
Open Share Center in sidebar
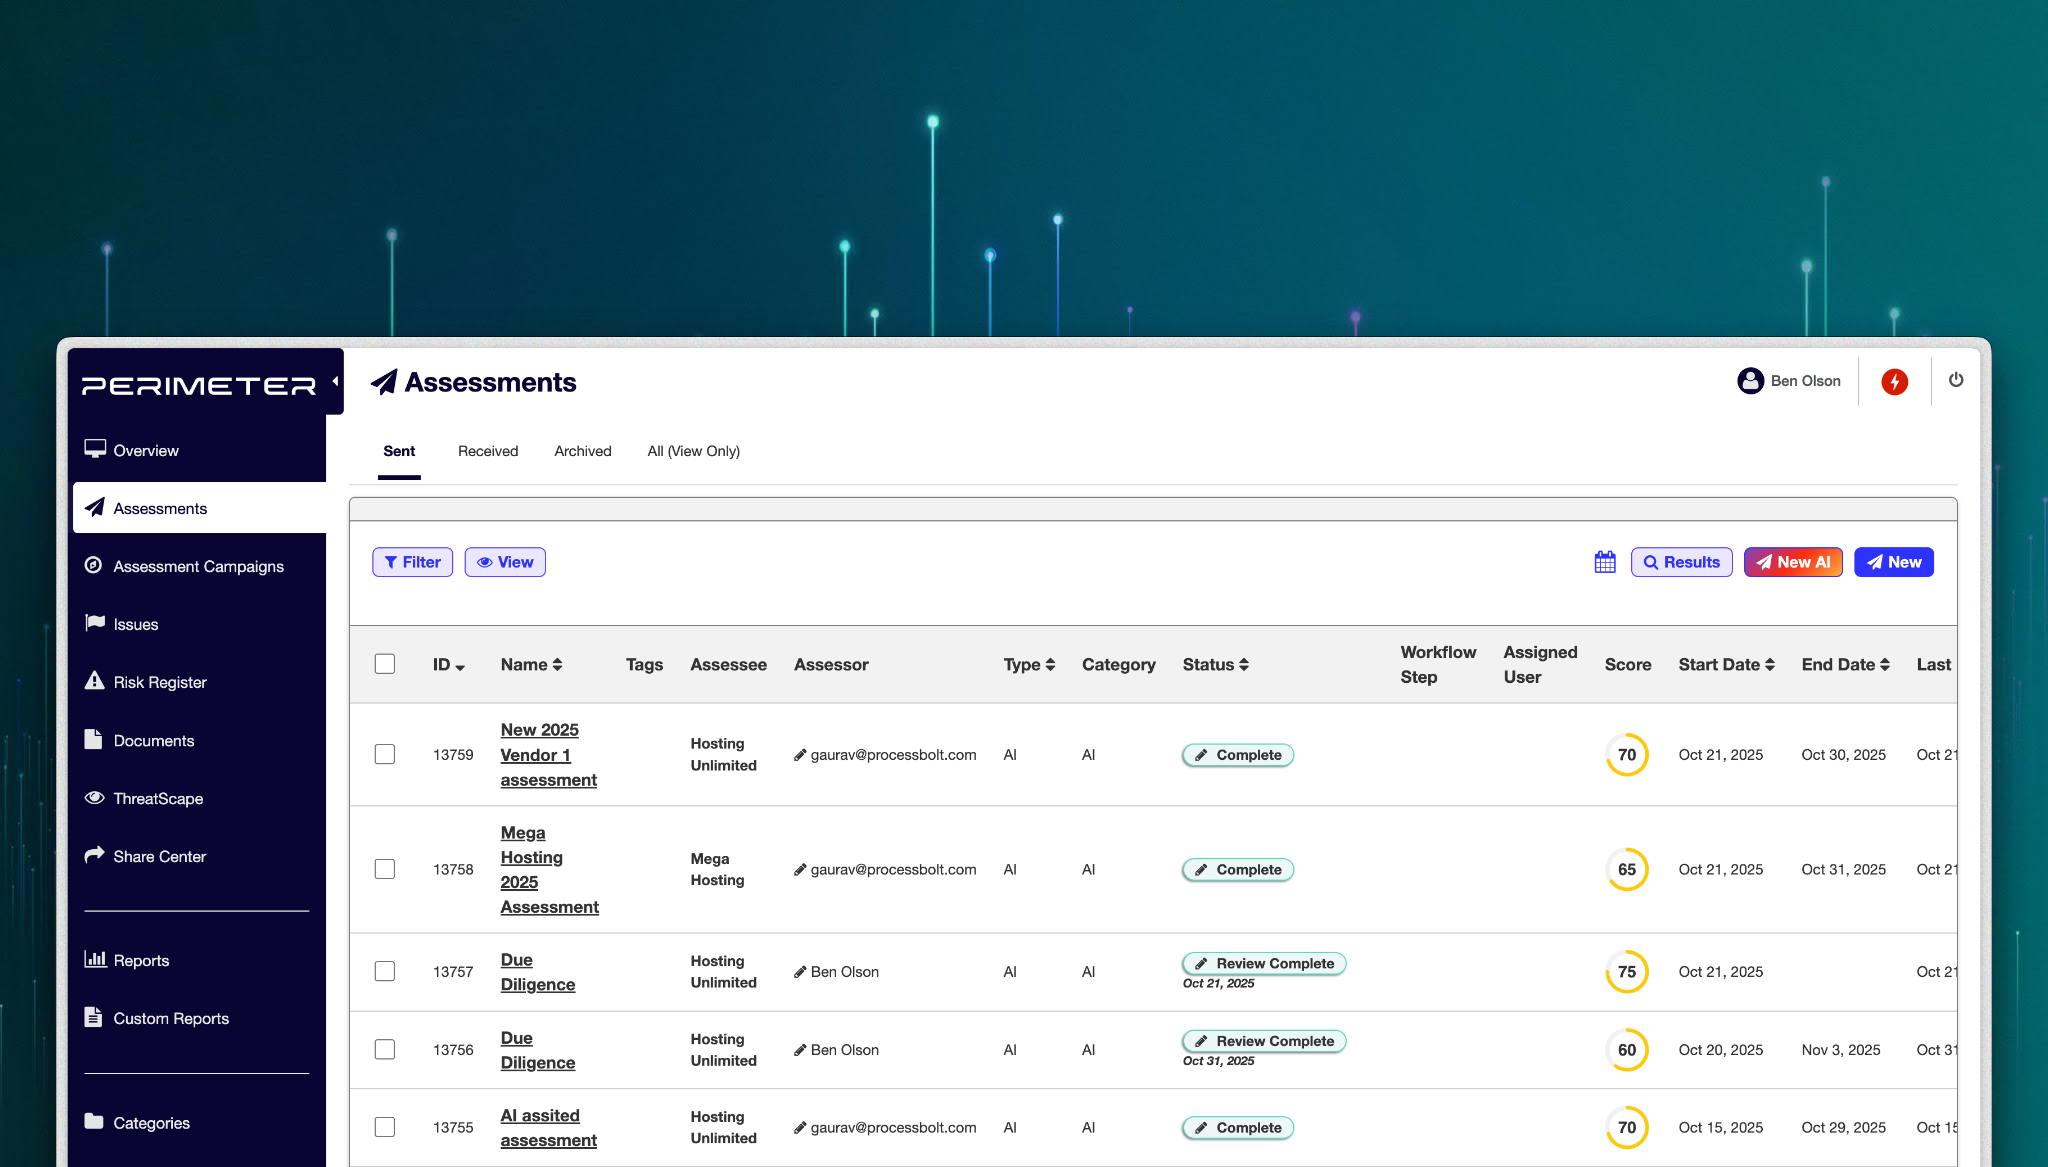coord(159,856)
